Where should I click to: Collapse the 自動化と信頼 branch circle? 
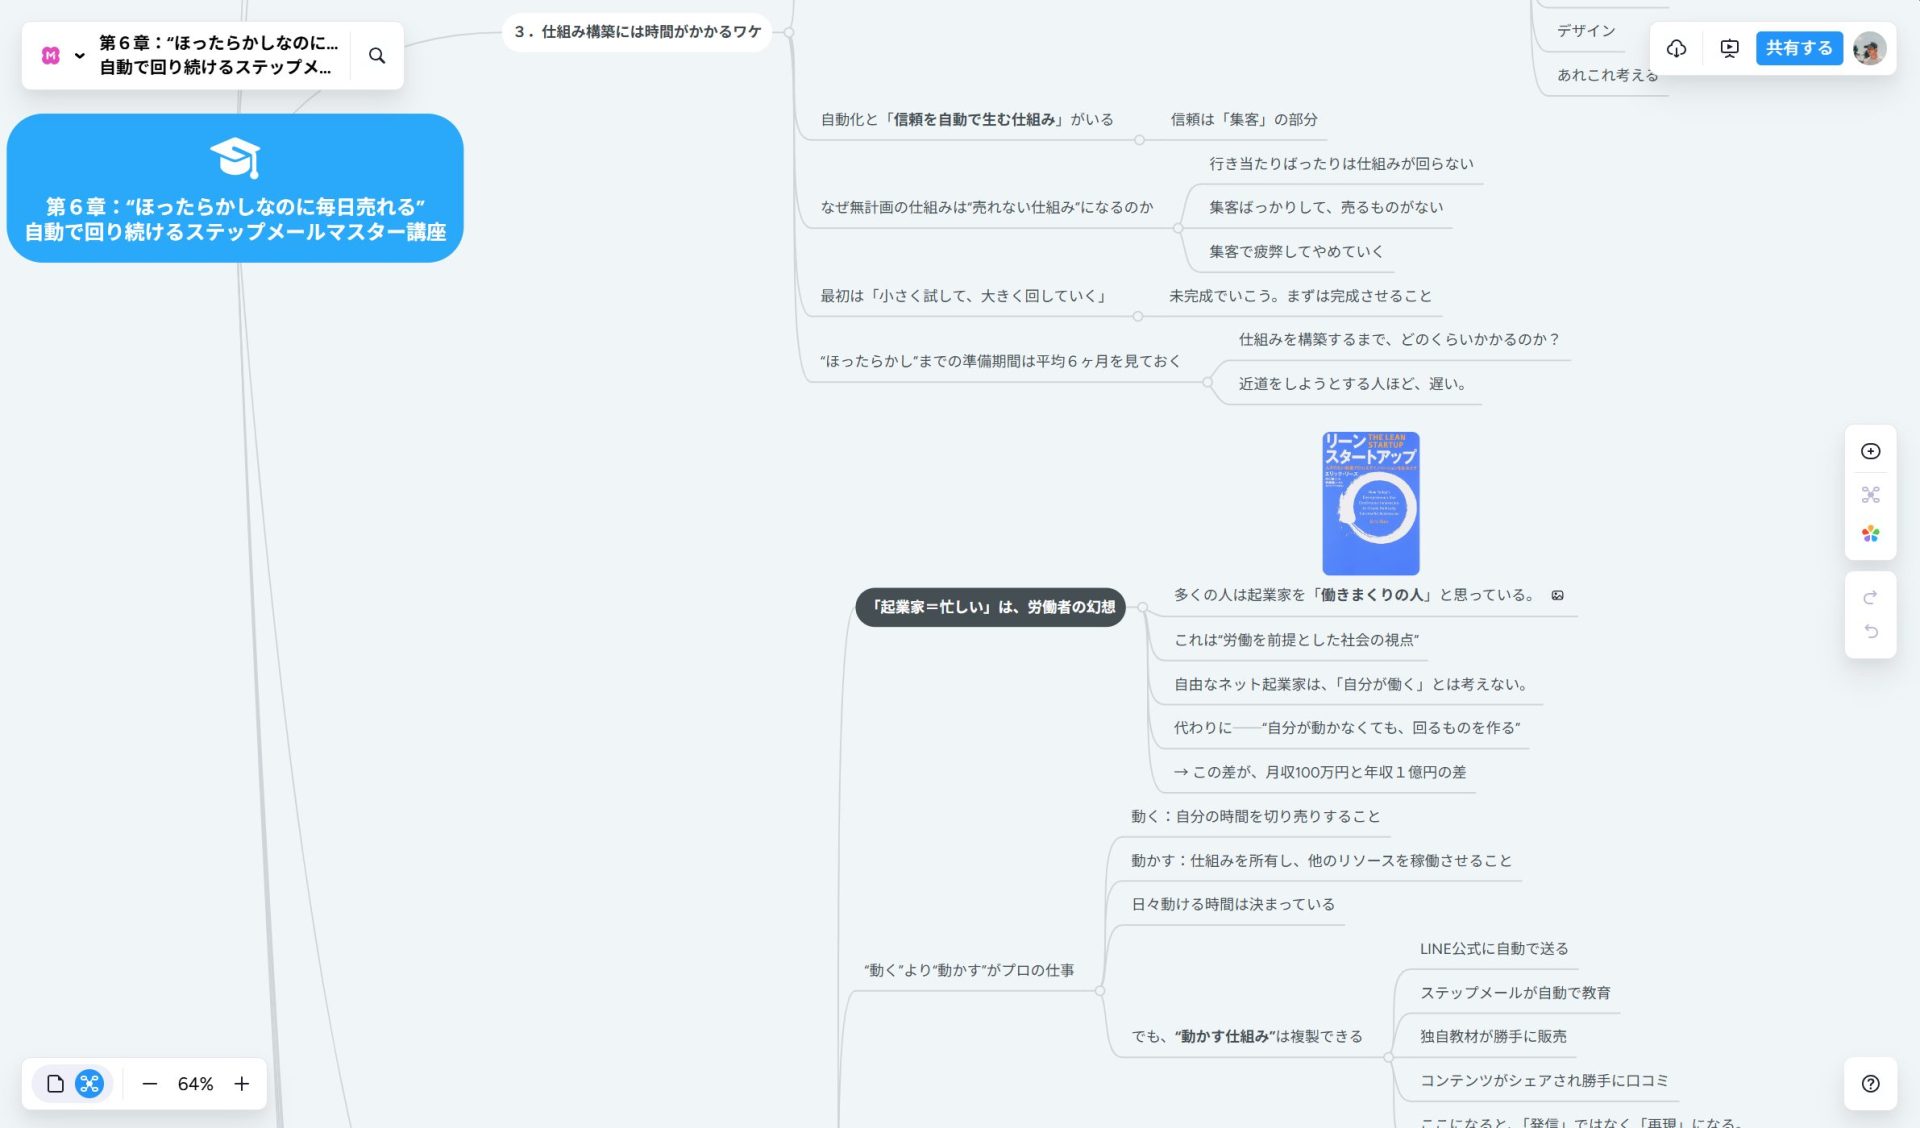tap(1139, 140)
